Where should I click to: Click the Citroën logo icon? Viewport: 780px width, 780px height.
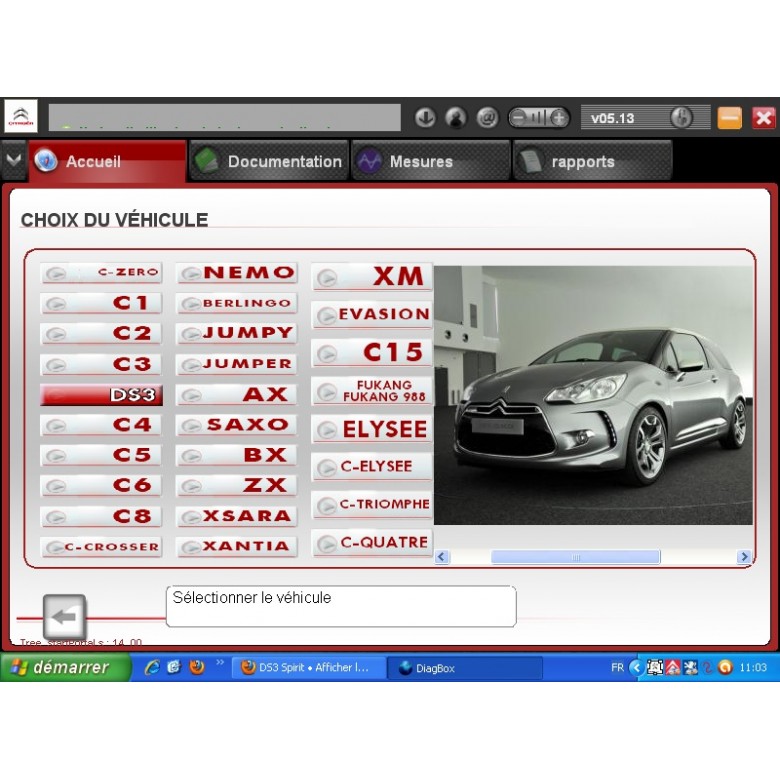(21, 116)
